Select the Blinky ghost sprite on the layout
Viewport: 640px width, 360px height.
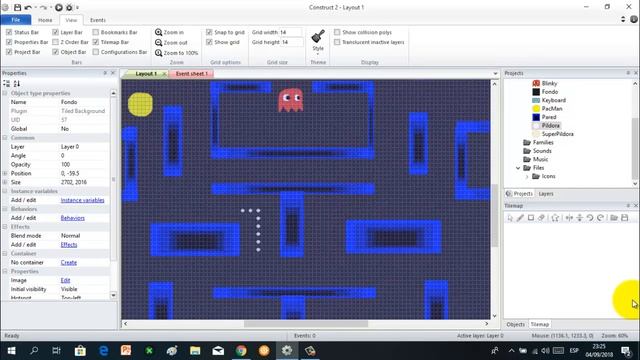point(291,100)
